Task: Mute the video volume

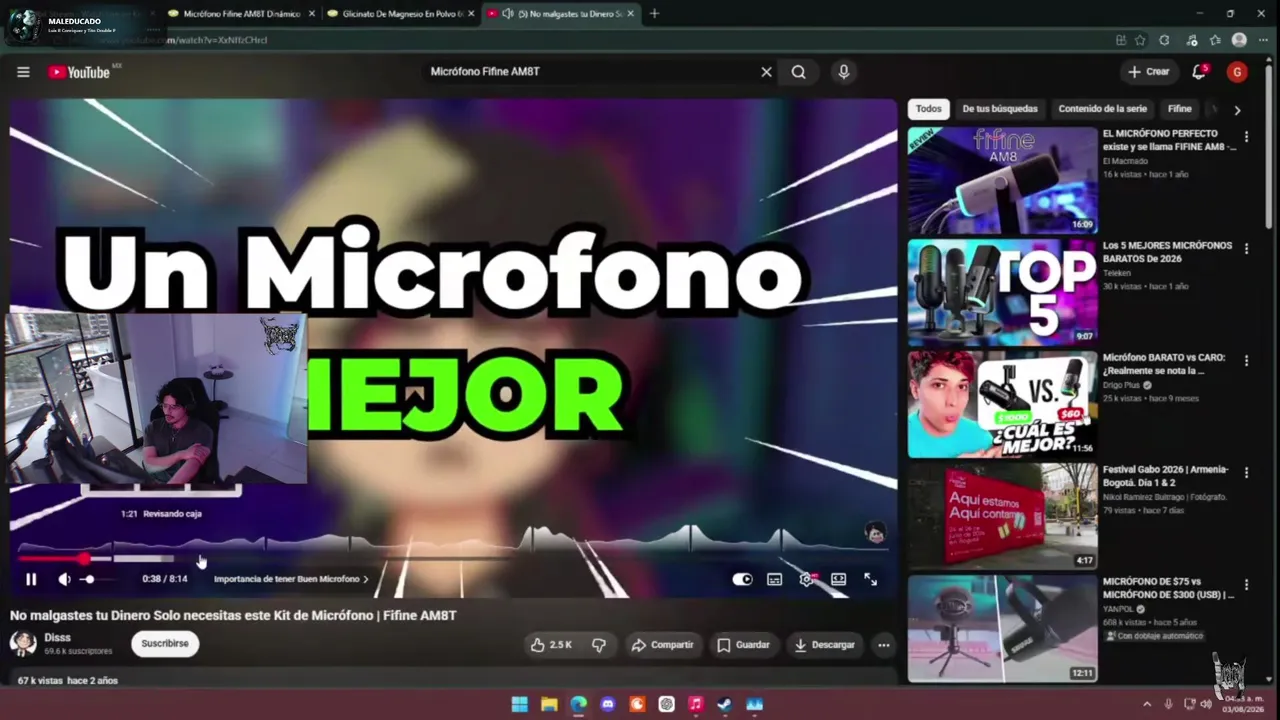Action: coord(64,579)
